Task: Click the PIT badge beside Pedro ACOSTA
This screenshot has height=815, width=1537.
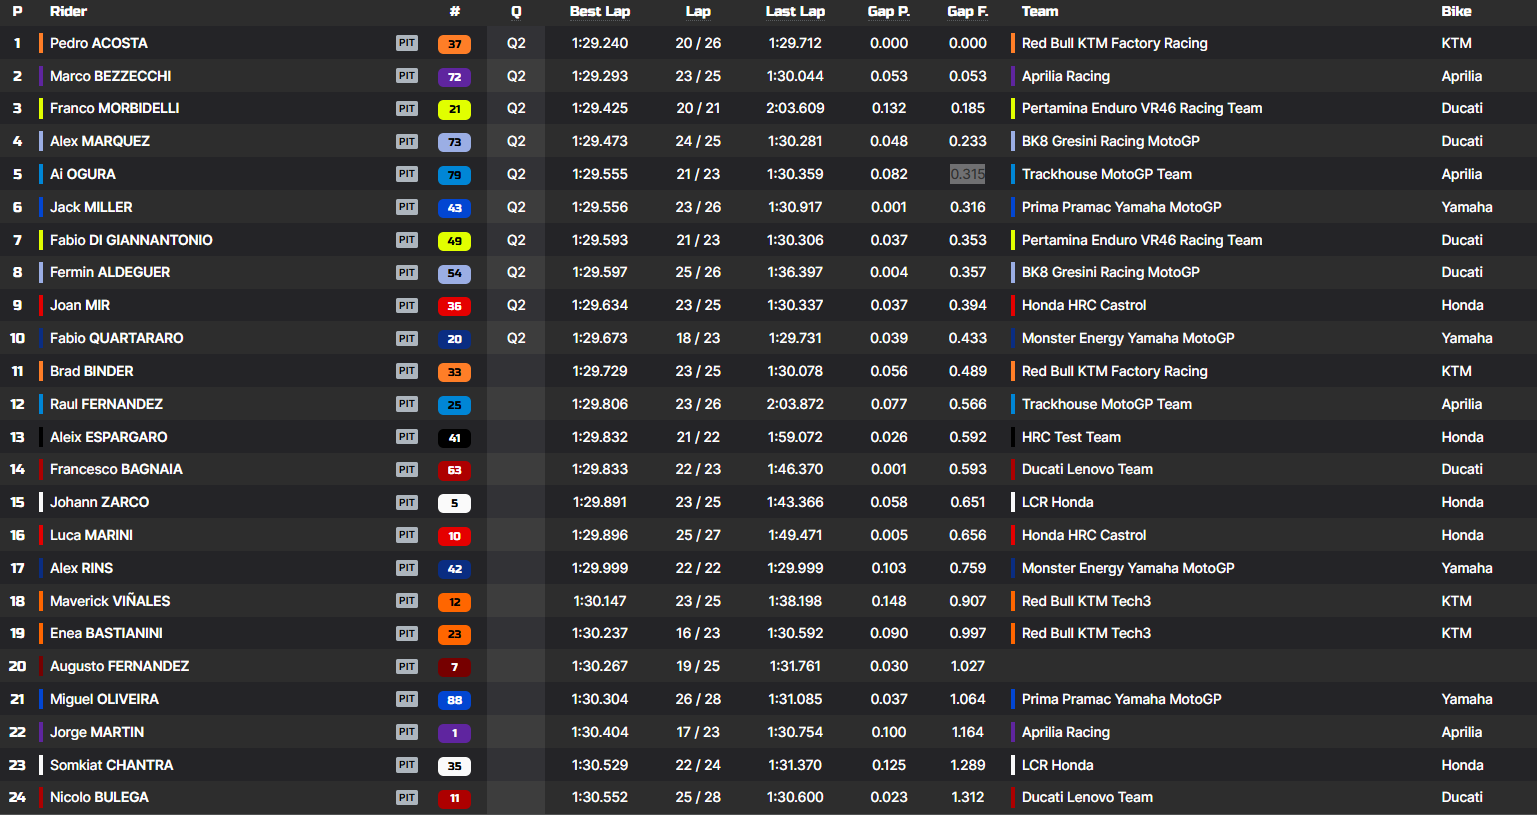Action: (406, 43)
